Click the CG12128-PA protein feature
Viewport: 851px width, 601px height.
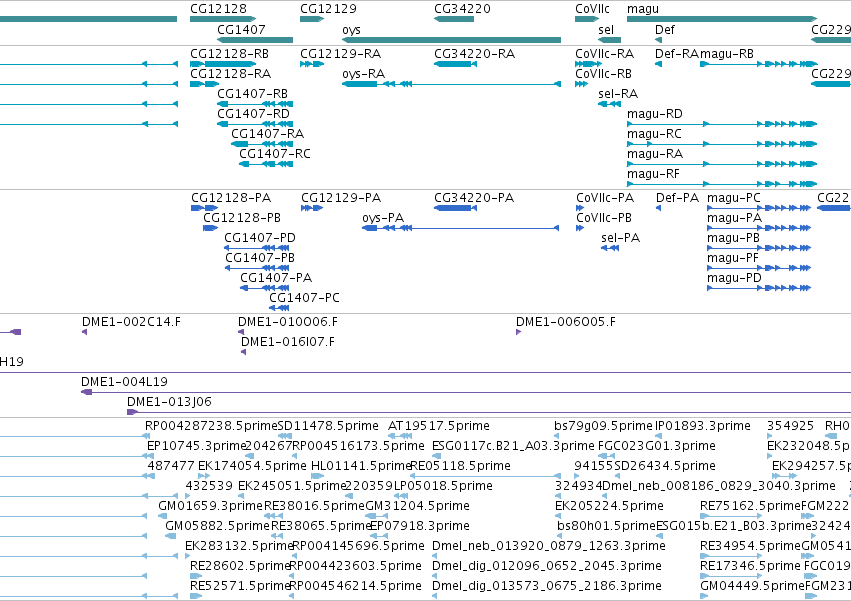point(205,208)
